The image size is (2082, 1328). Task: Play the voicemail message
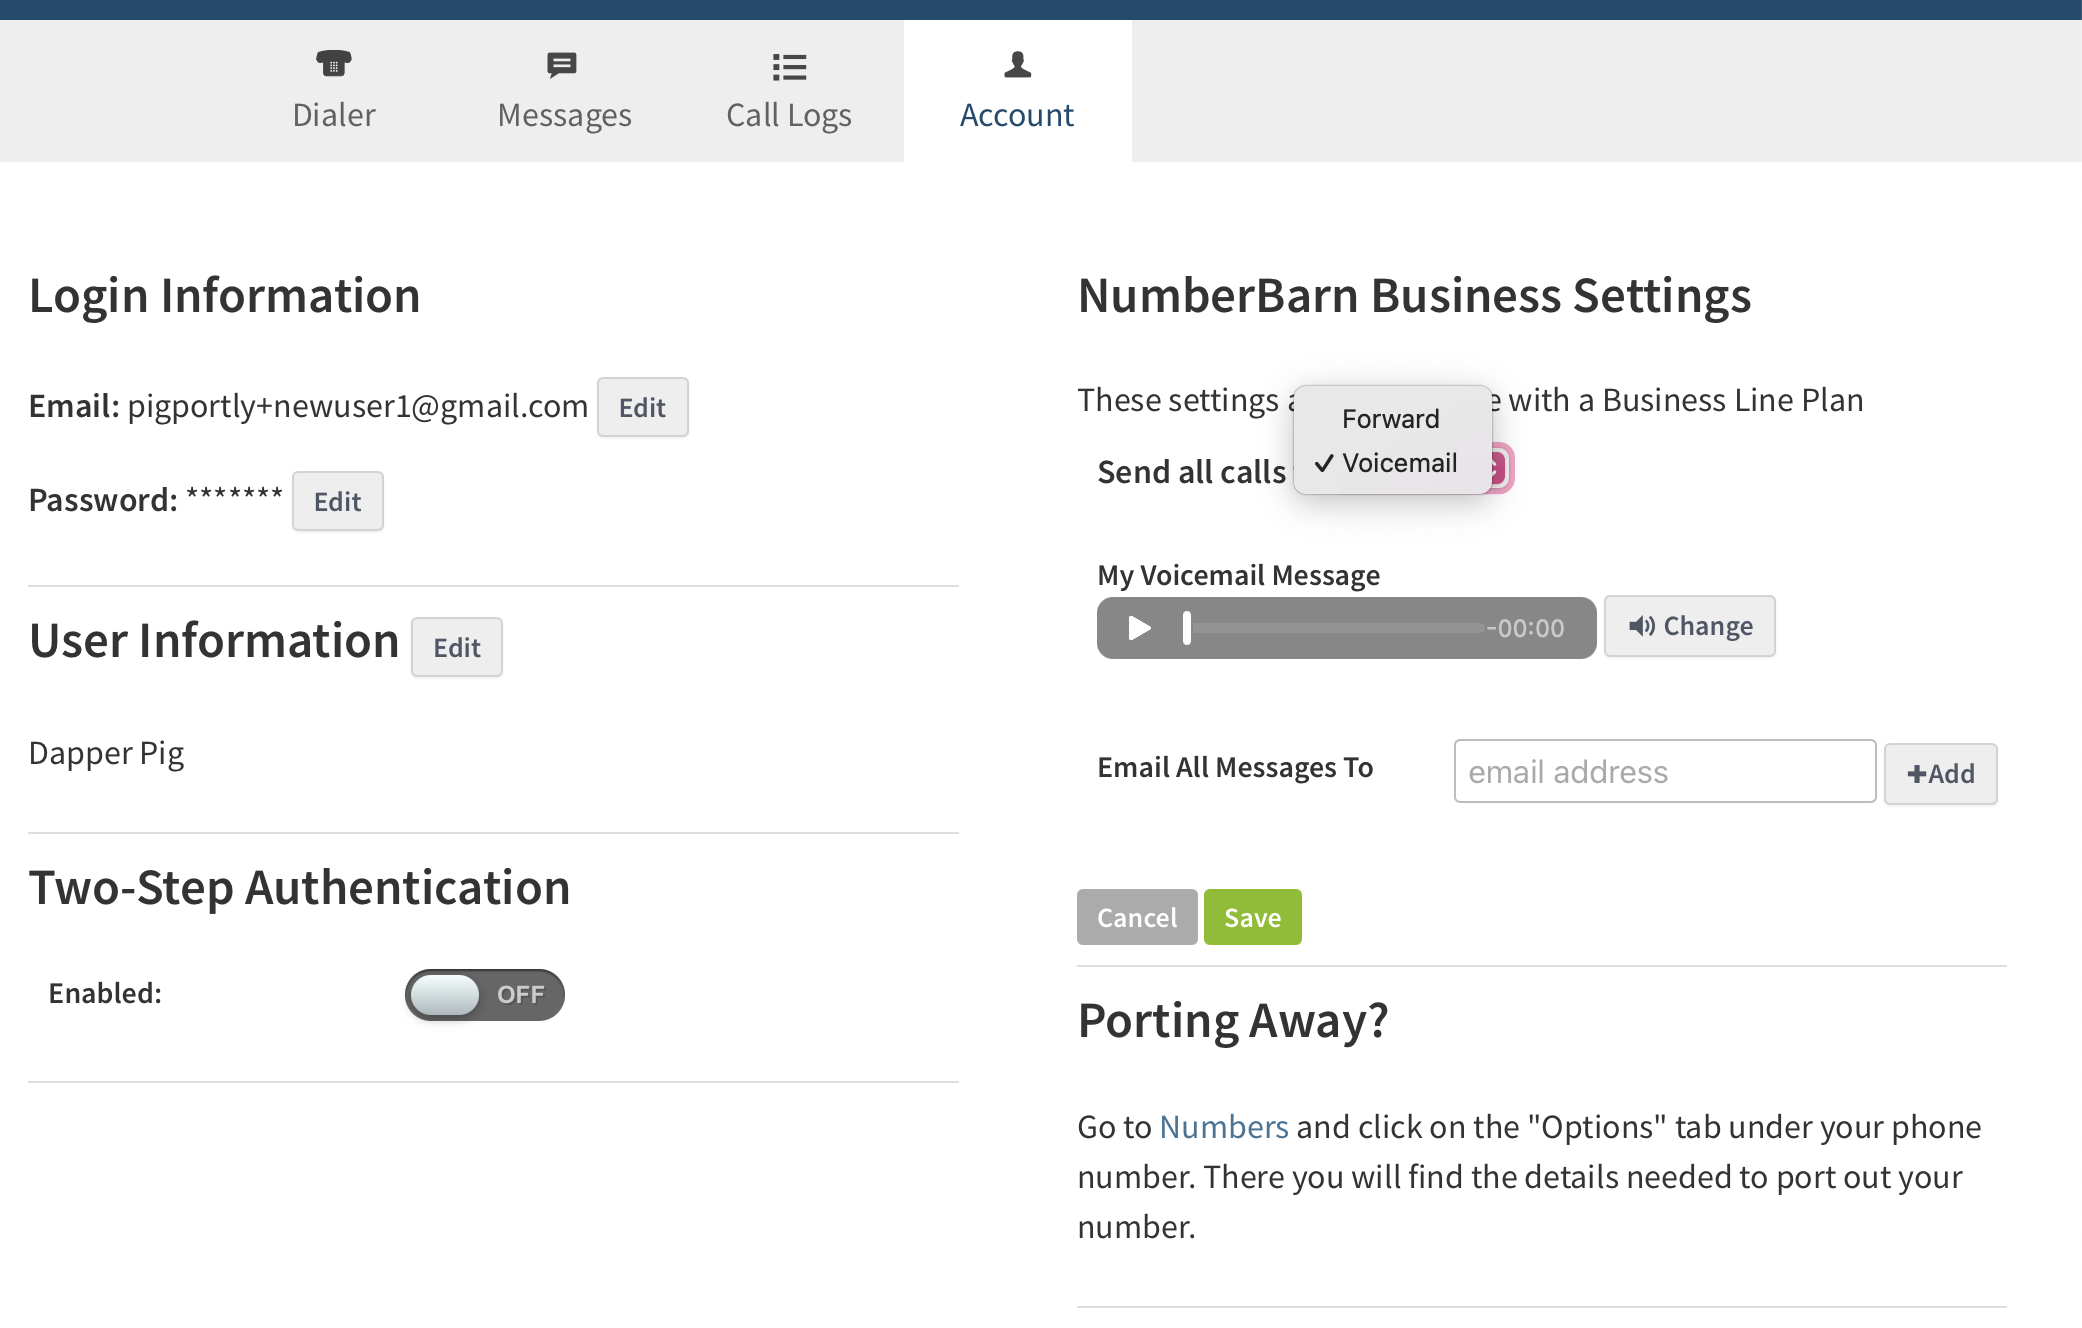[x=1139, y=628]
